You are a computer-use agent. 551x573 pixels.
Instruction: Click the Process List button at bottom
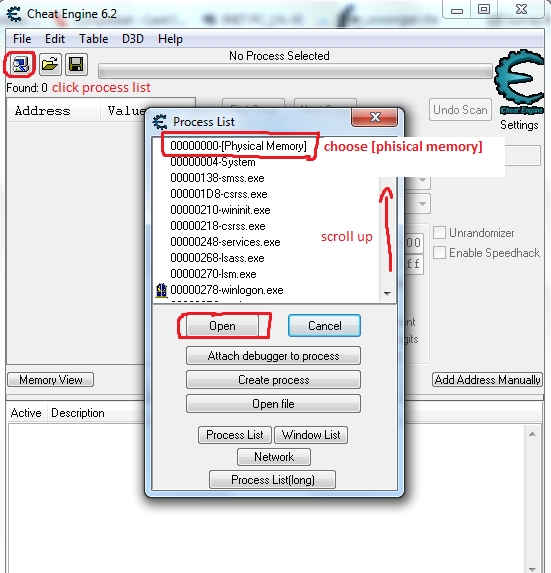tap(235, 435)
